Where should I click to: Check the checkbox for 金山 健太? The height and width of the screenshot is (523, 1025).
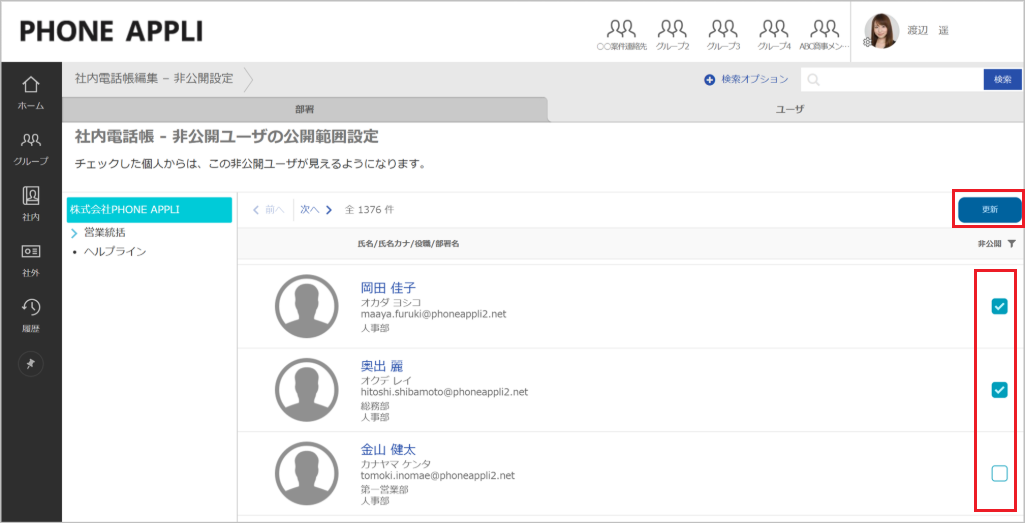[x=999, y=473]
